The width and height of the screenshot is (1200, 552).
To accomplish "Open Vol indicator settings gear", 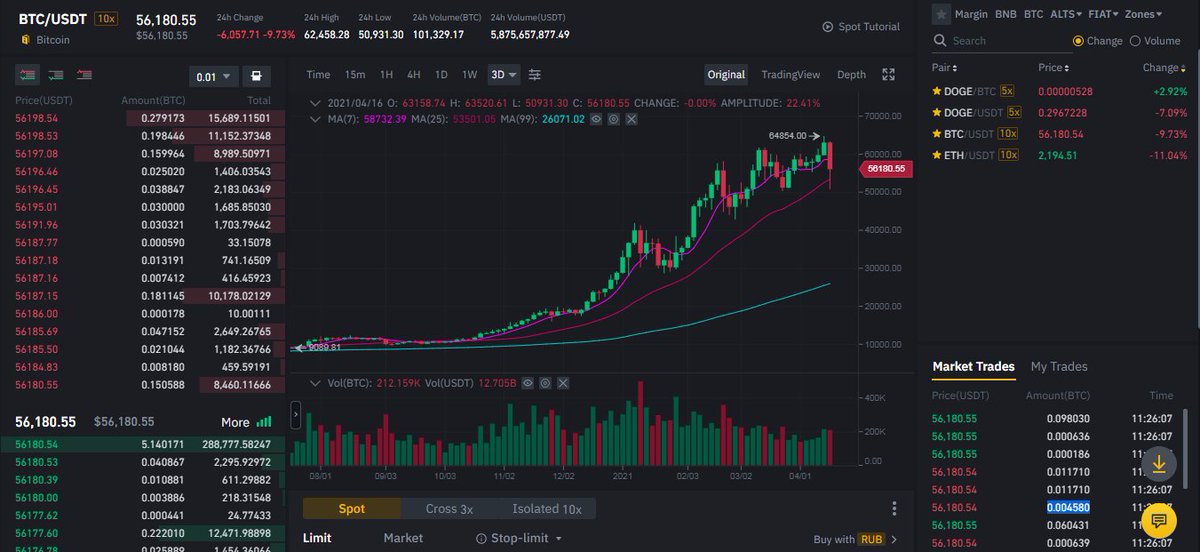I will point(544,382).
